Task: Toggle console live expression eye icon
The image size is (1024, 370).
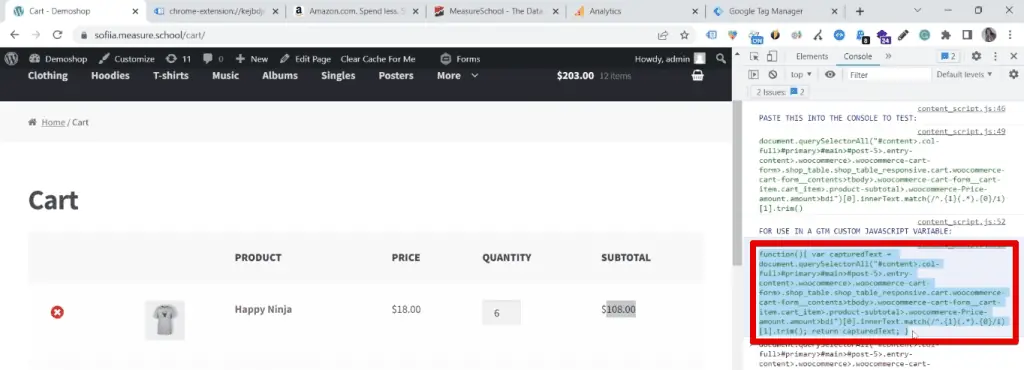Action: click(830, 74)
